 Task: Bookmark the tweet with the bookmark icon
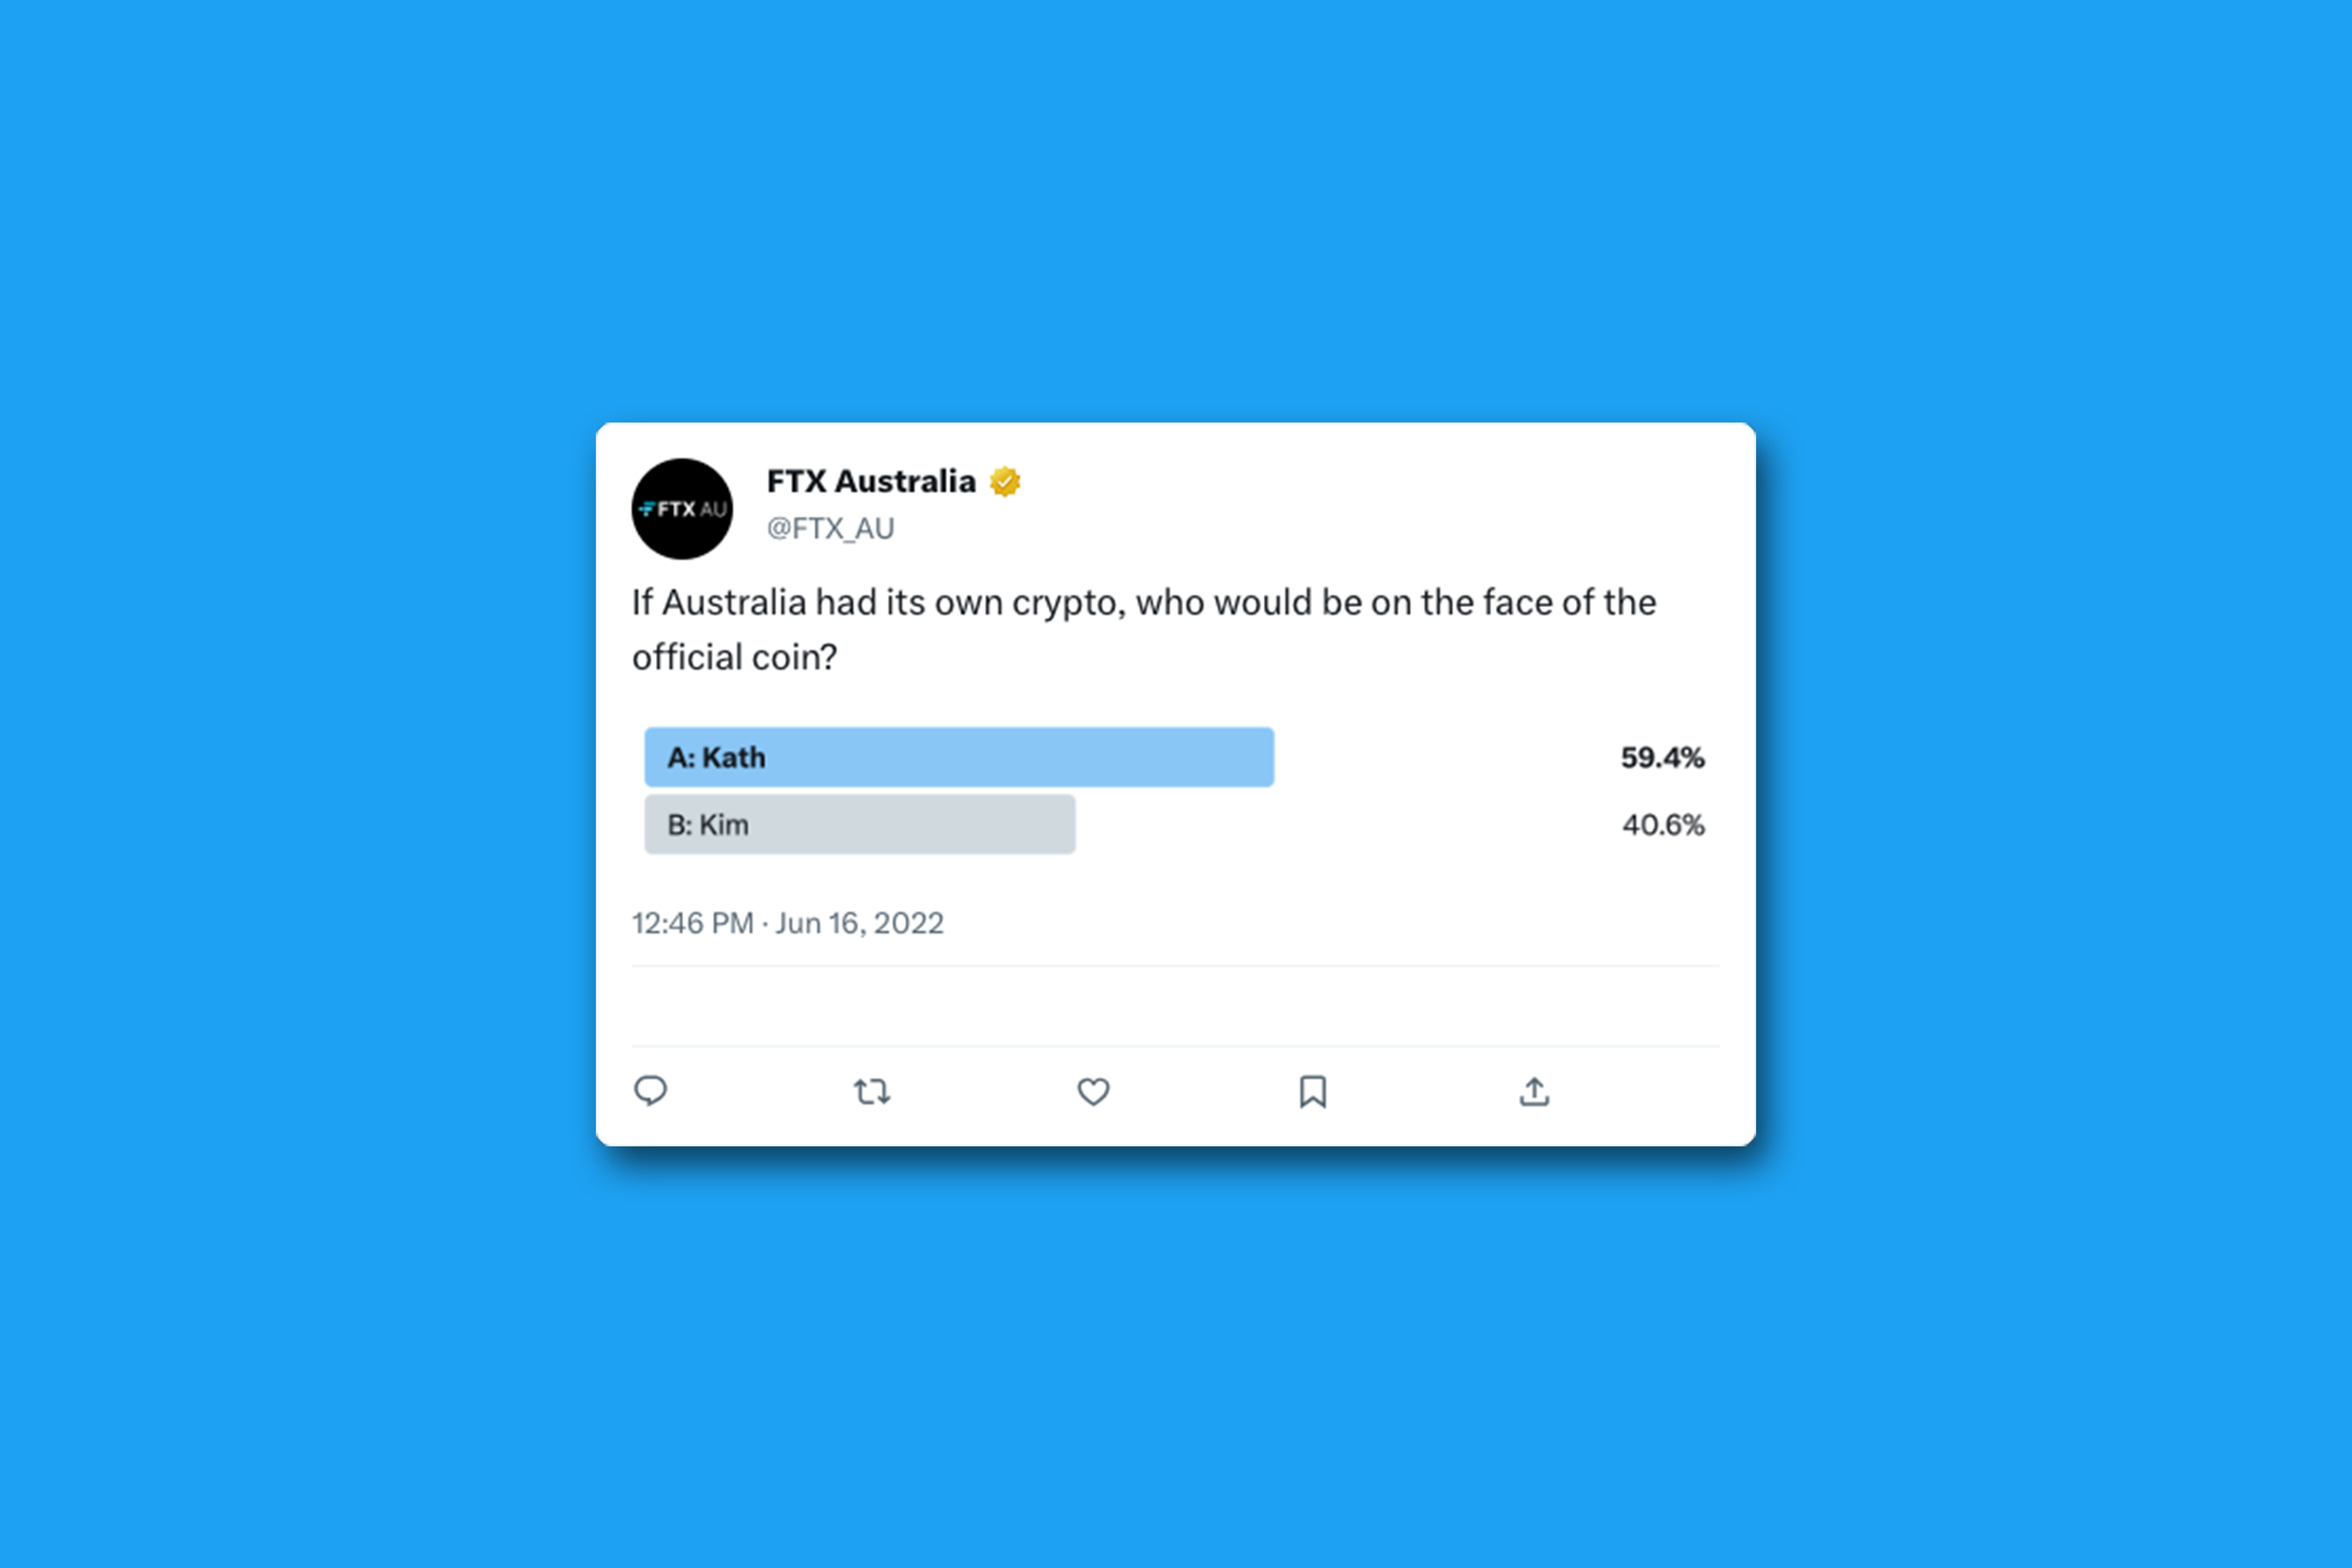(x=1313, y=1091)
